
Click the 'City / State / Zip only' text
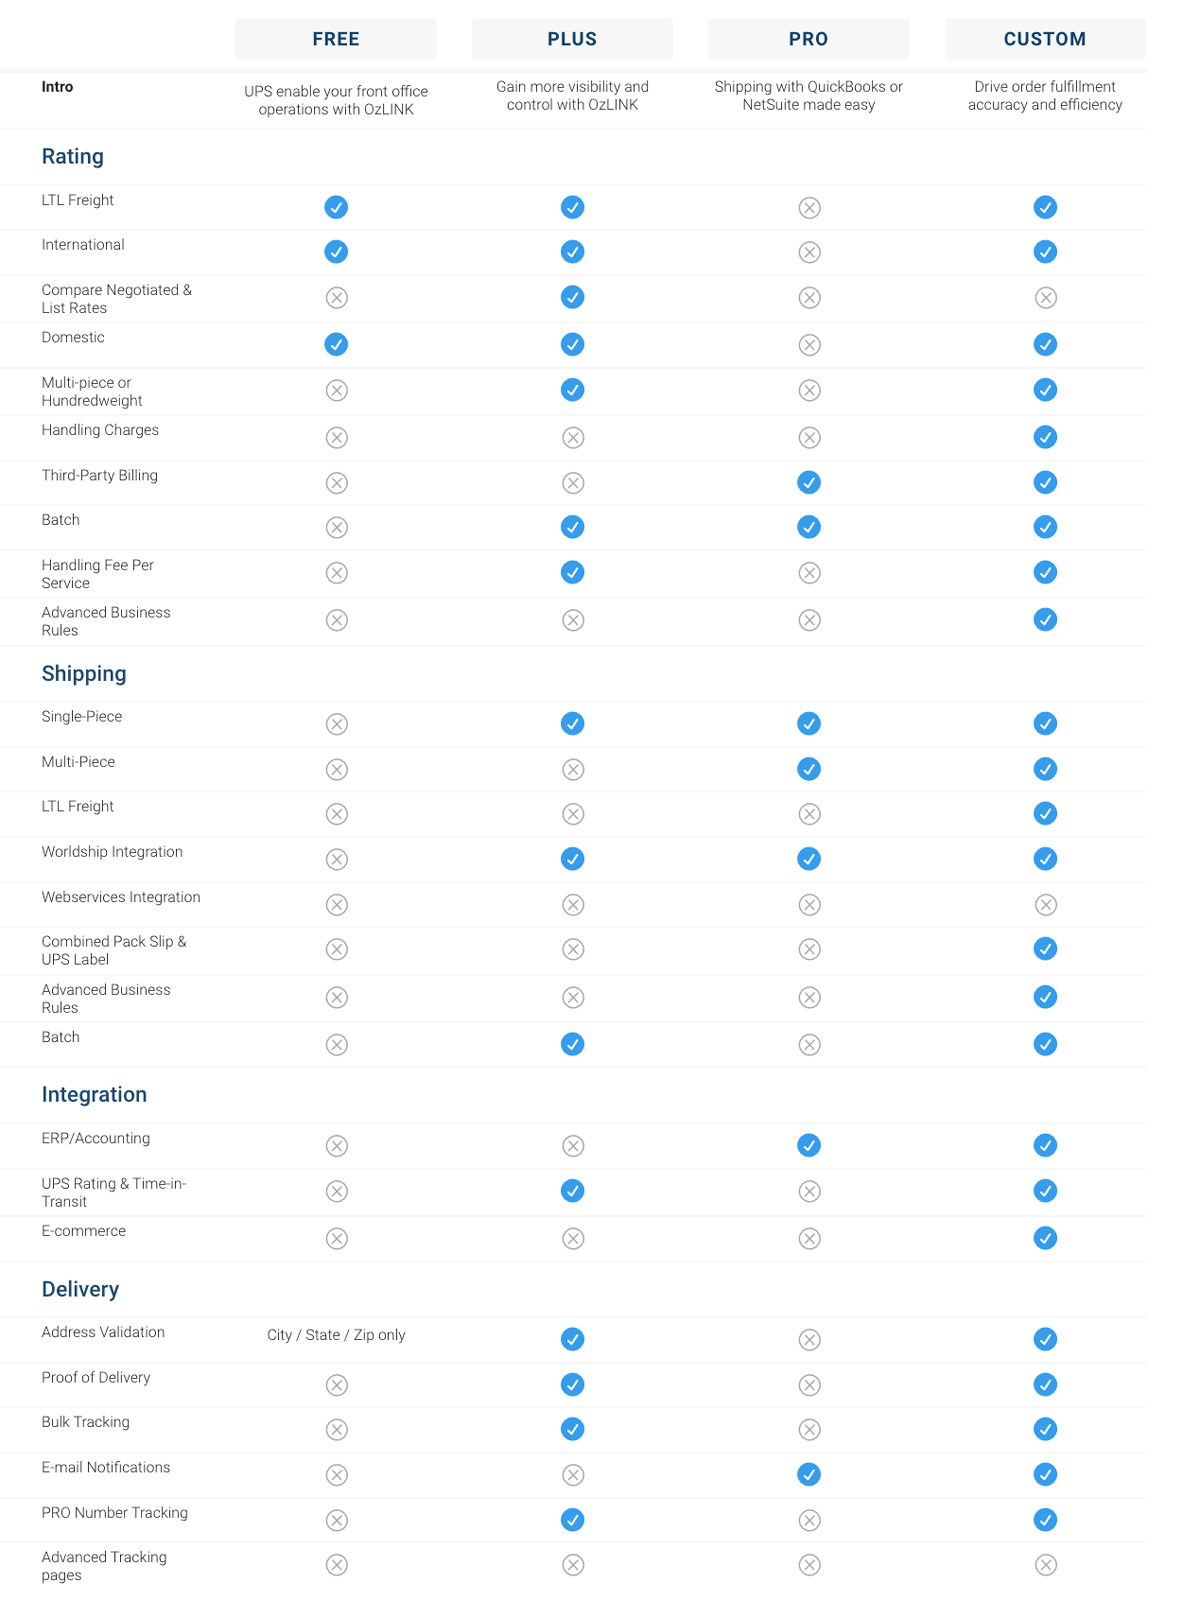pos(336,1335)
